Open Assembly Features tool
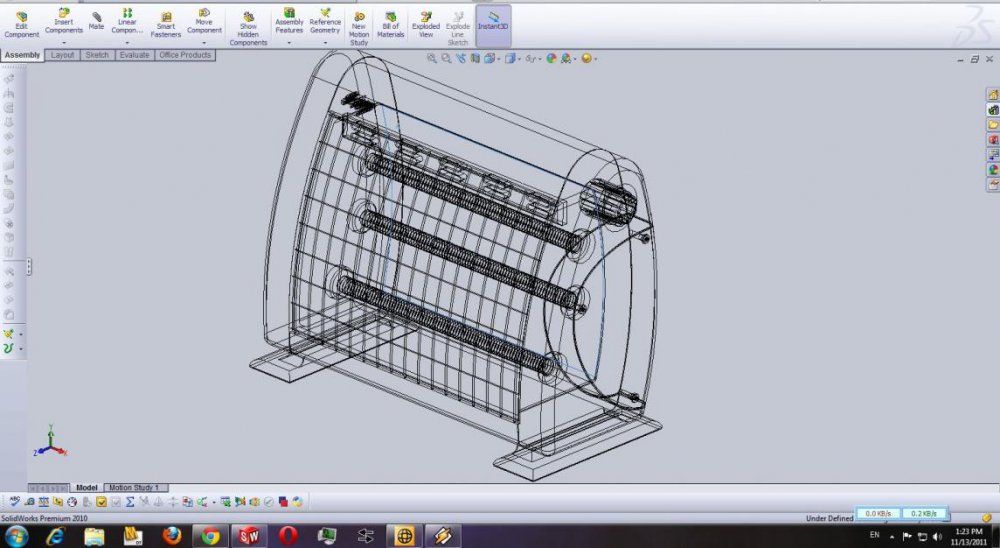Image resolution: width=1000 pixels, height=548 pixels. click(289, 22)
